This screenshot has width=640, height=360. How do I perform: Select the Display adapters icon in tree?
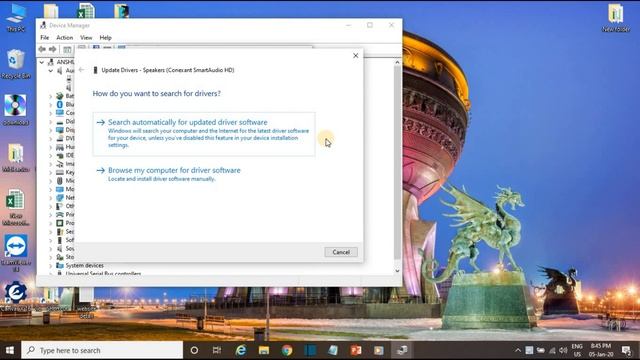tap(60, 130)
